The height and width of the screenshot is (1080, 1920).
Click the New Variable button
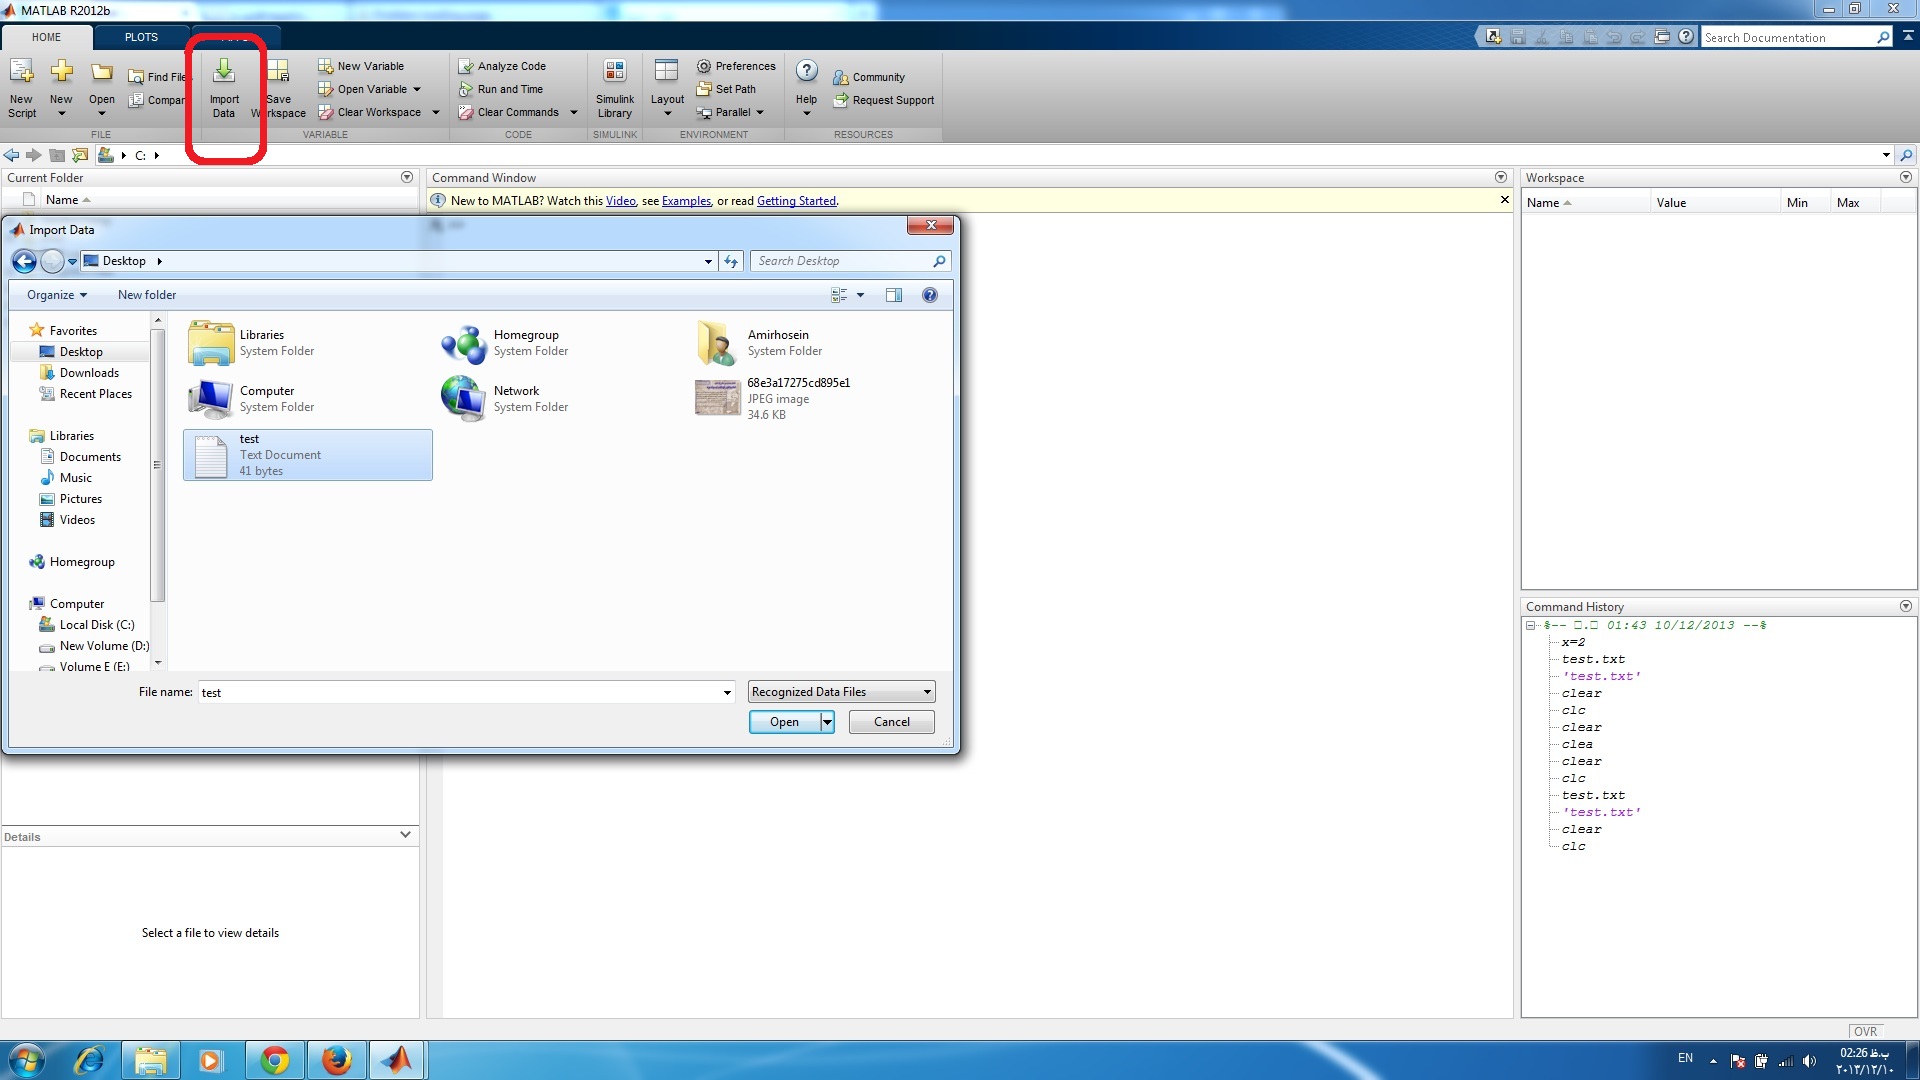(361, 66)
